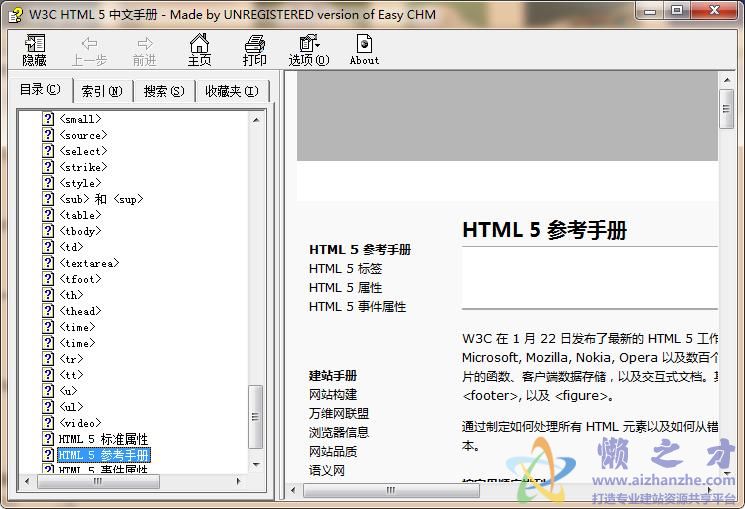Open the <td> topic in contents
The width and height of the screenshot is (745, 509).
coord(71,247)
